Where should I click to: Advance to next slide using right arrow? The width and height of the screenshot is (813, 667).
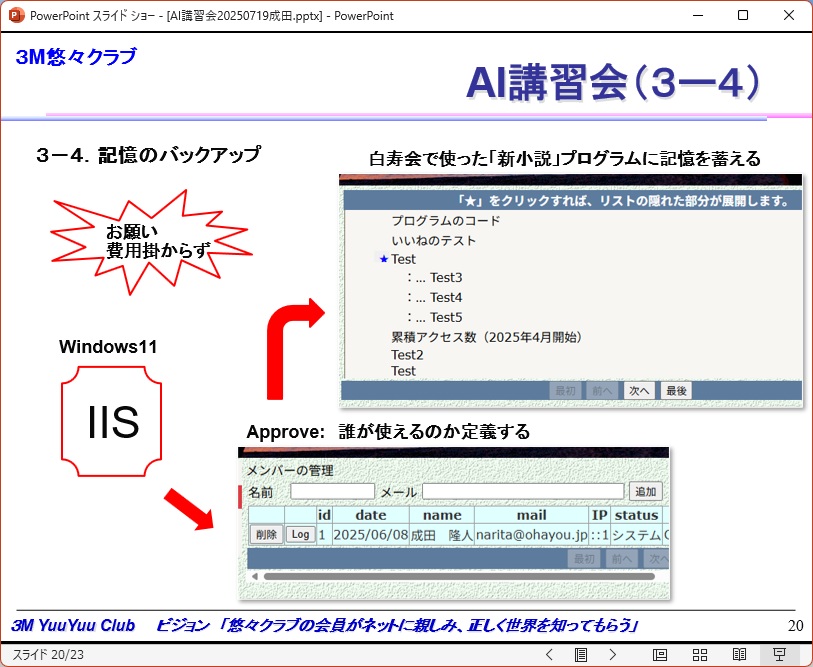[613, 655]
